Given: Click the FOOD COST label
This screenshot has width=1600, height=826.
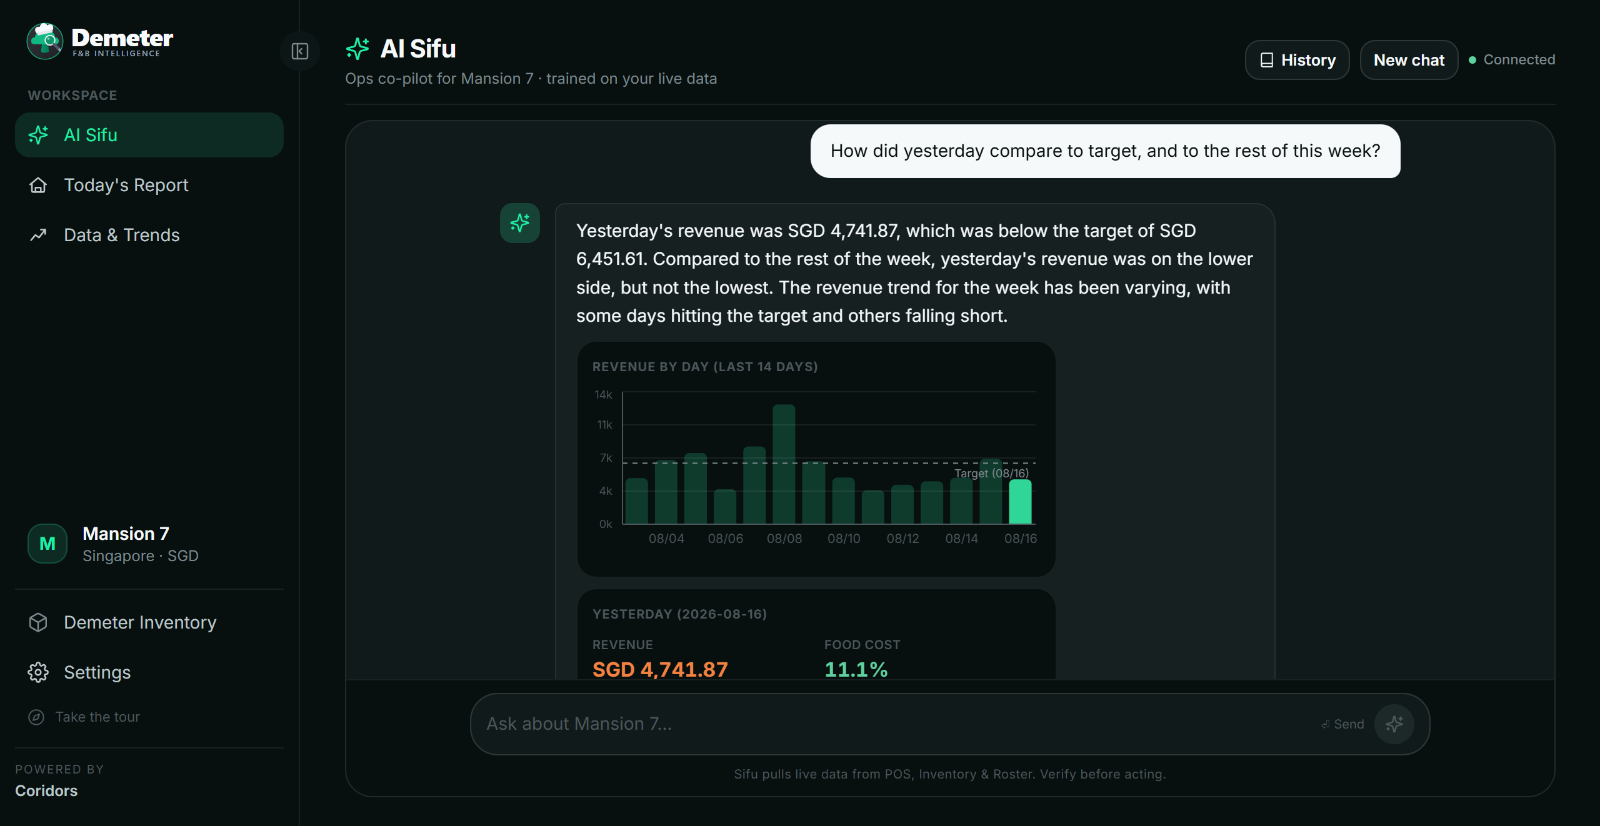Looking at the screenshot, I should coord(862,645).
